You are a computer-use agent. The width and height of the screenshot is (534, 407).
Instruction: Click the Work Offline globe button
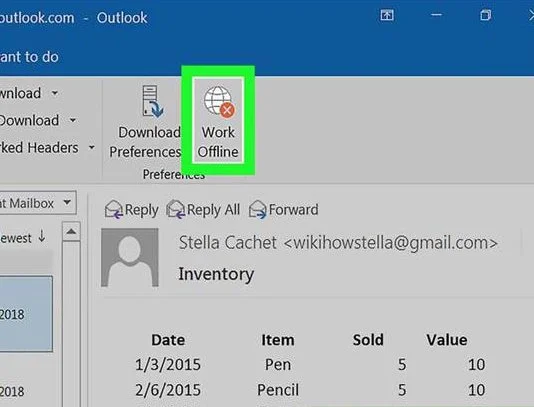pos(218,121)
